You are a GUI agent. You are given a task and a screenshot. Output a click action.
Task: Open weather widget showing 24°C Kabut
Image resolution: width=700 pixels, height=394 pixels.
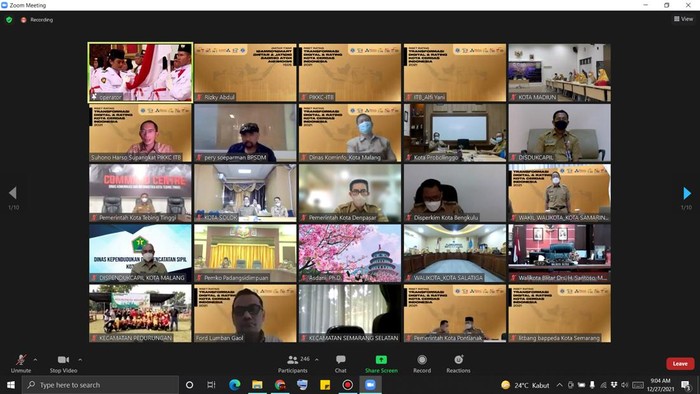525,385
